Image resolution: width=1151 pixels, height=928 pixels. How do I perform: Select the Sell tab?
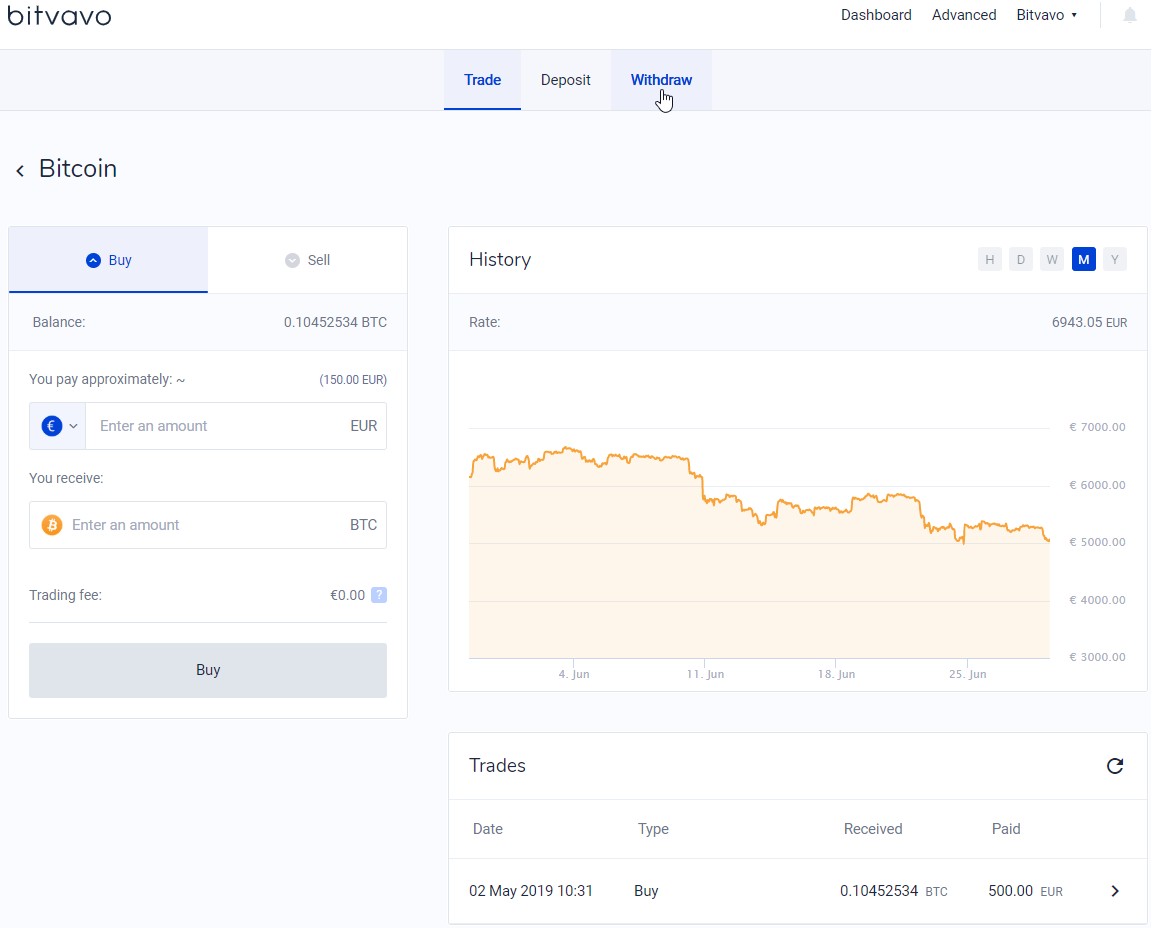click(307, 260)
